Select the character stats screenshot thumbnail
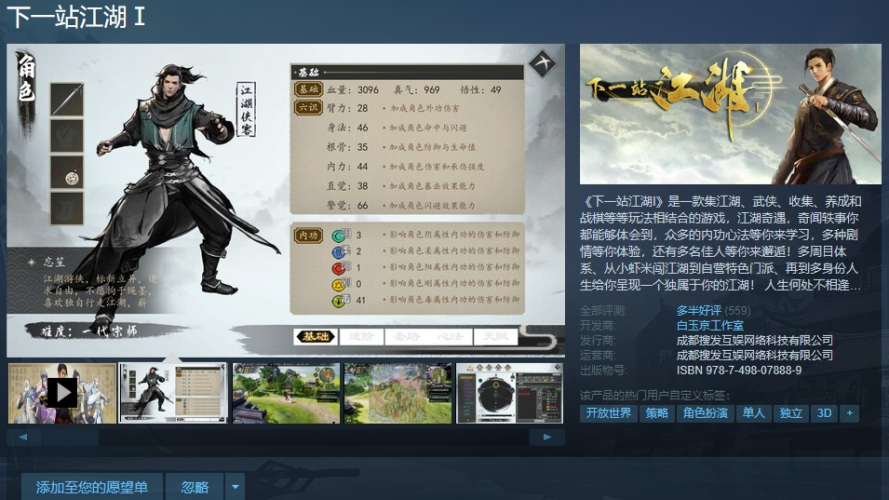 pyautogui.click(x=174, y=393)
